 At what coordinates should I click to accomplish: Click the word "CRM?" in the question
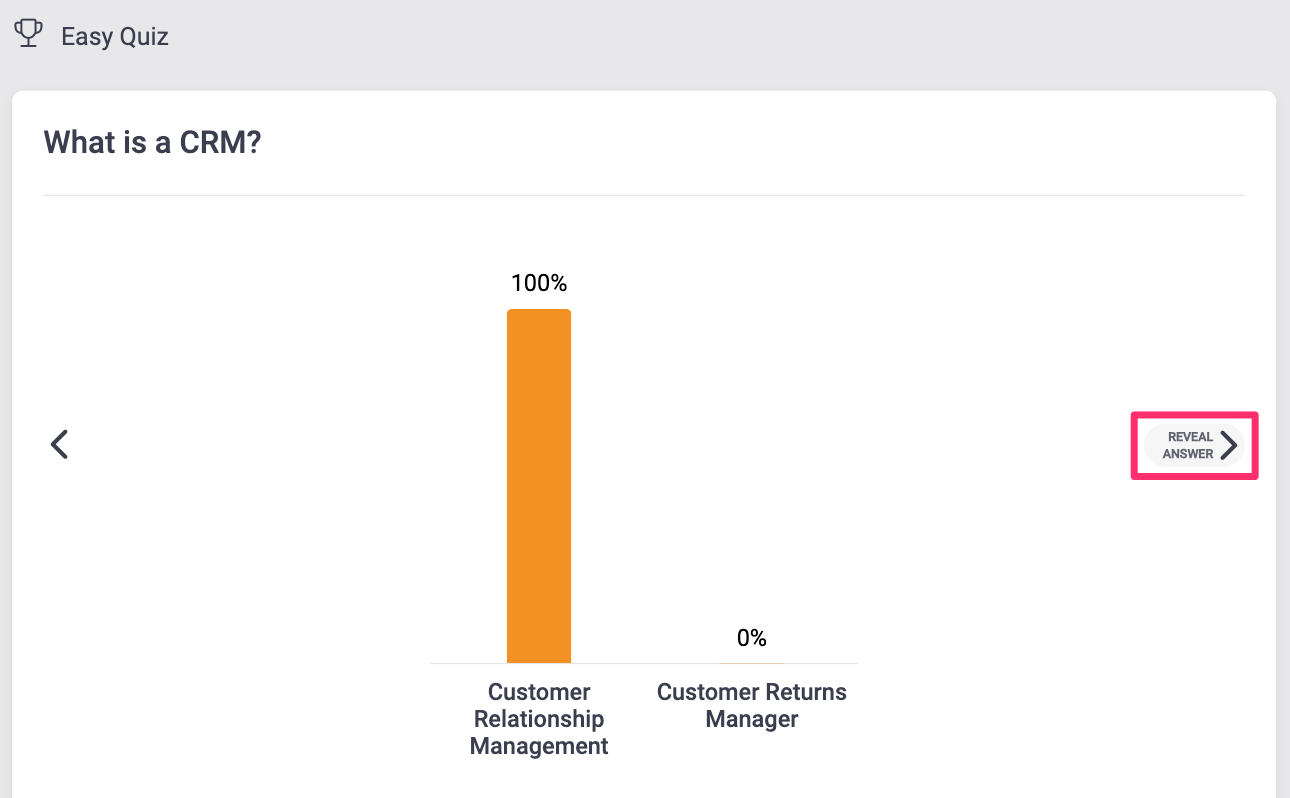(220, 143)
